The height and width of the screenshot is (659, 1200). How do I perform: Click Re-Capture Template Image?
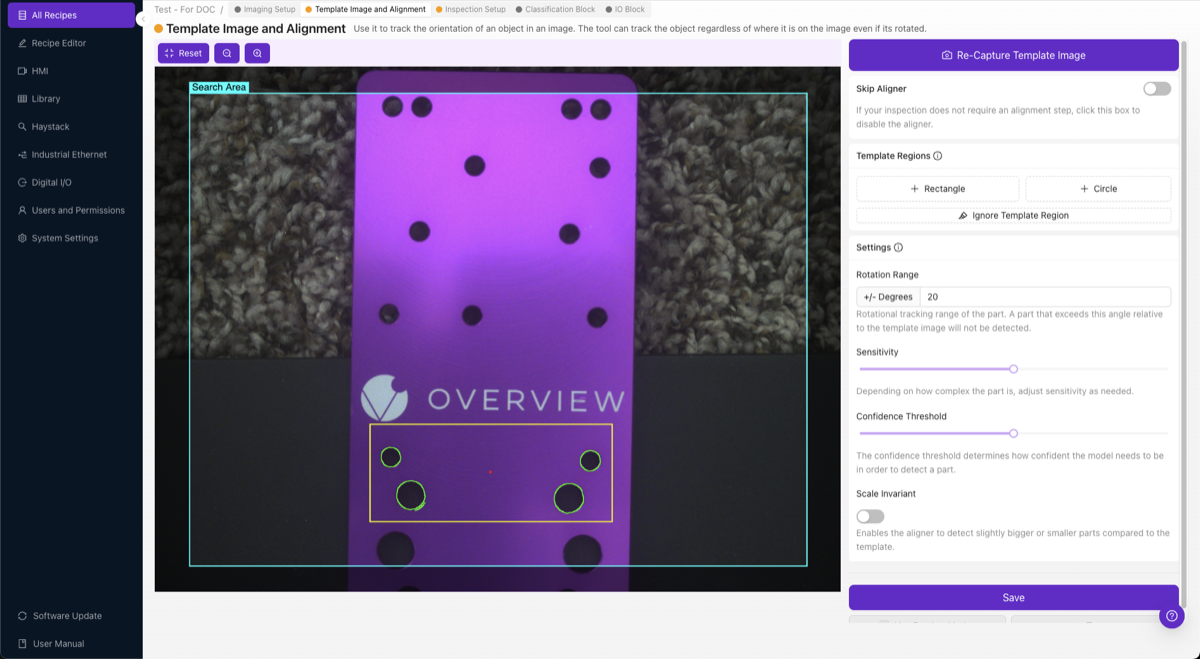click(1013, 55)
